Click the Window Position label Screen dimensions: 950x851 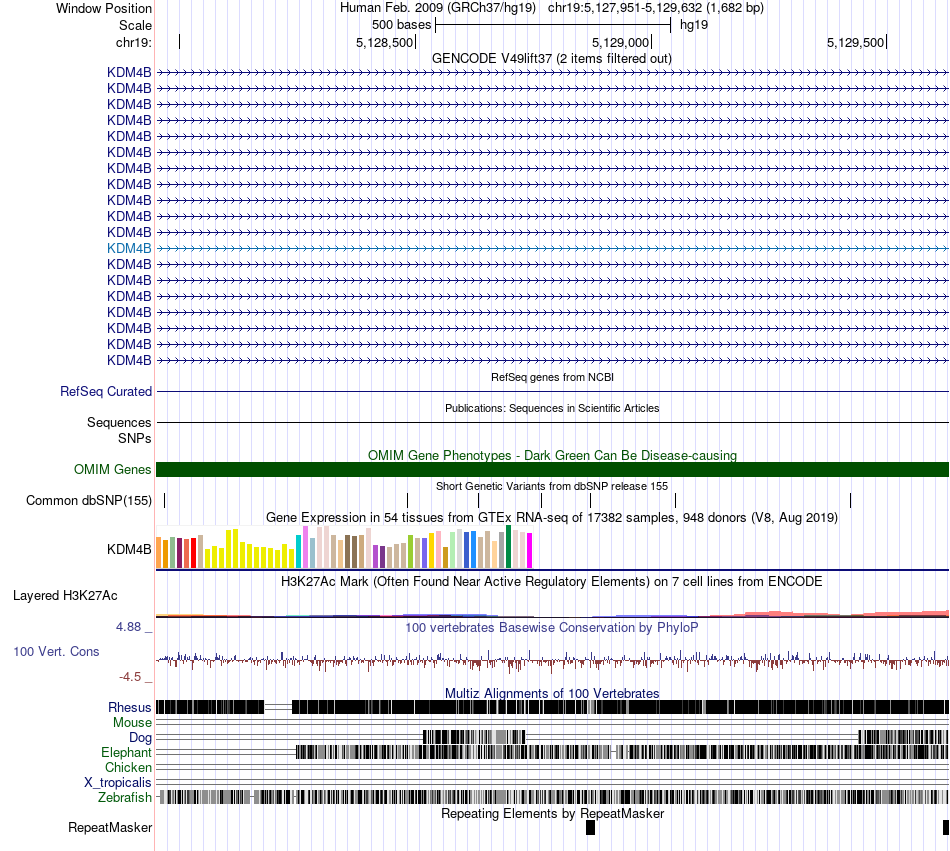(x=104, y=8)
